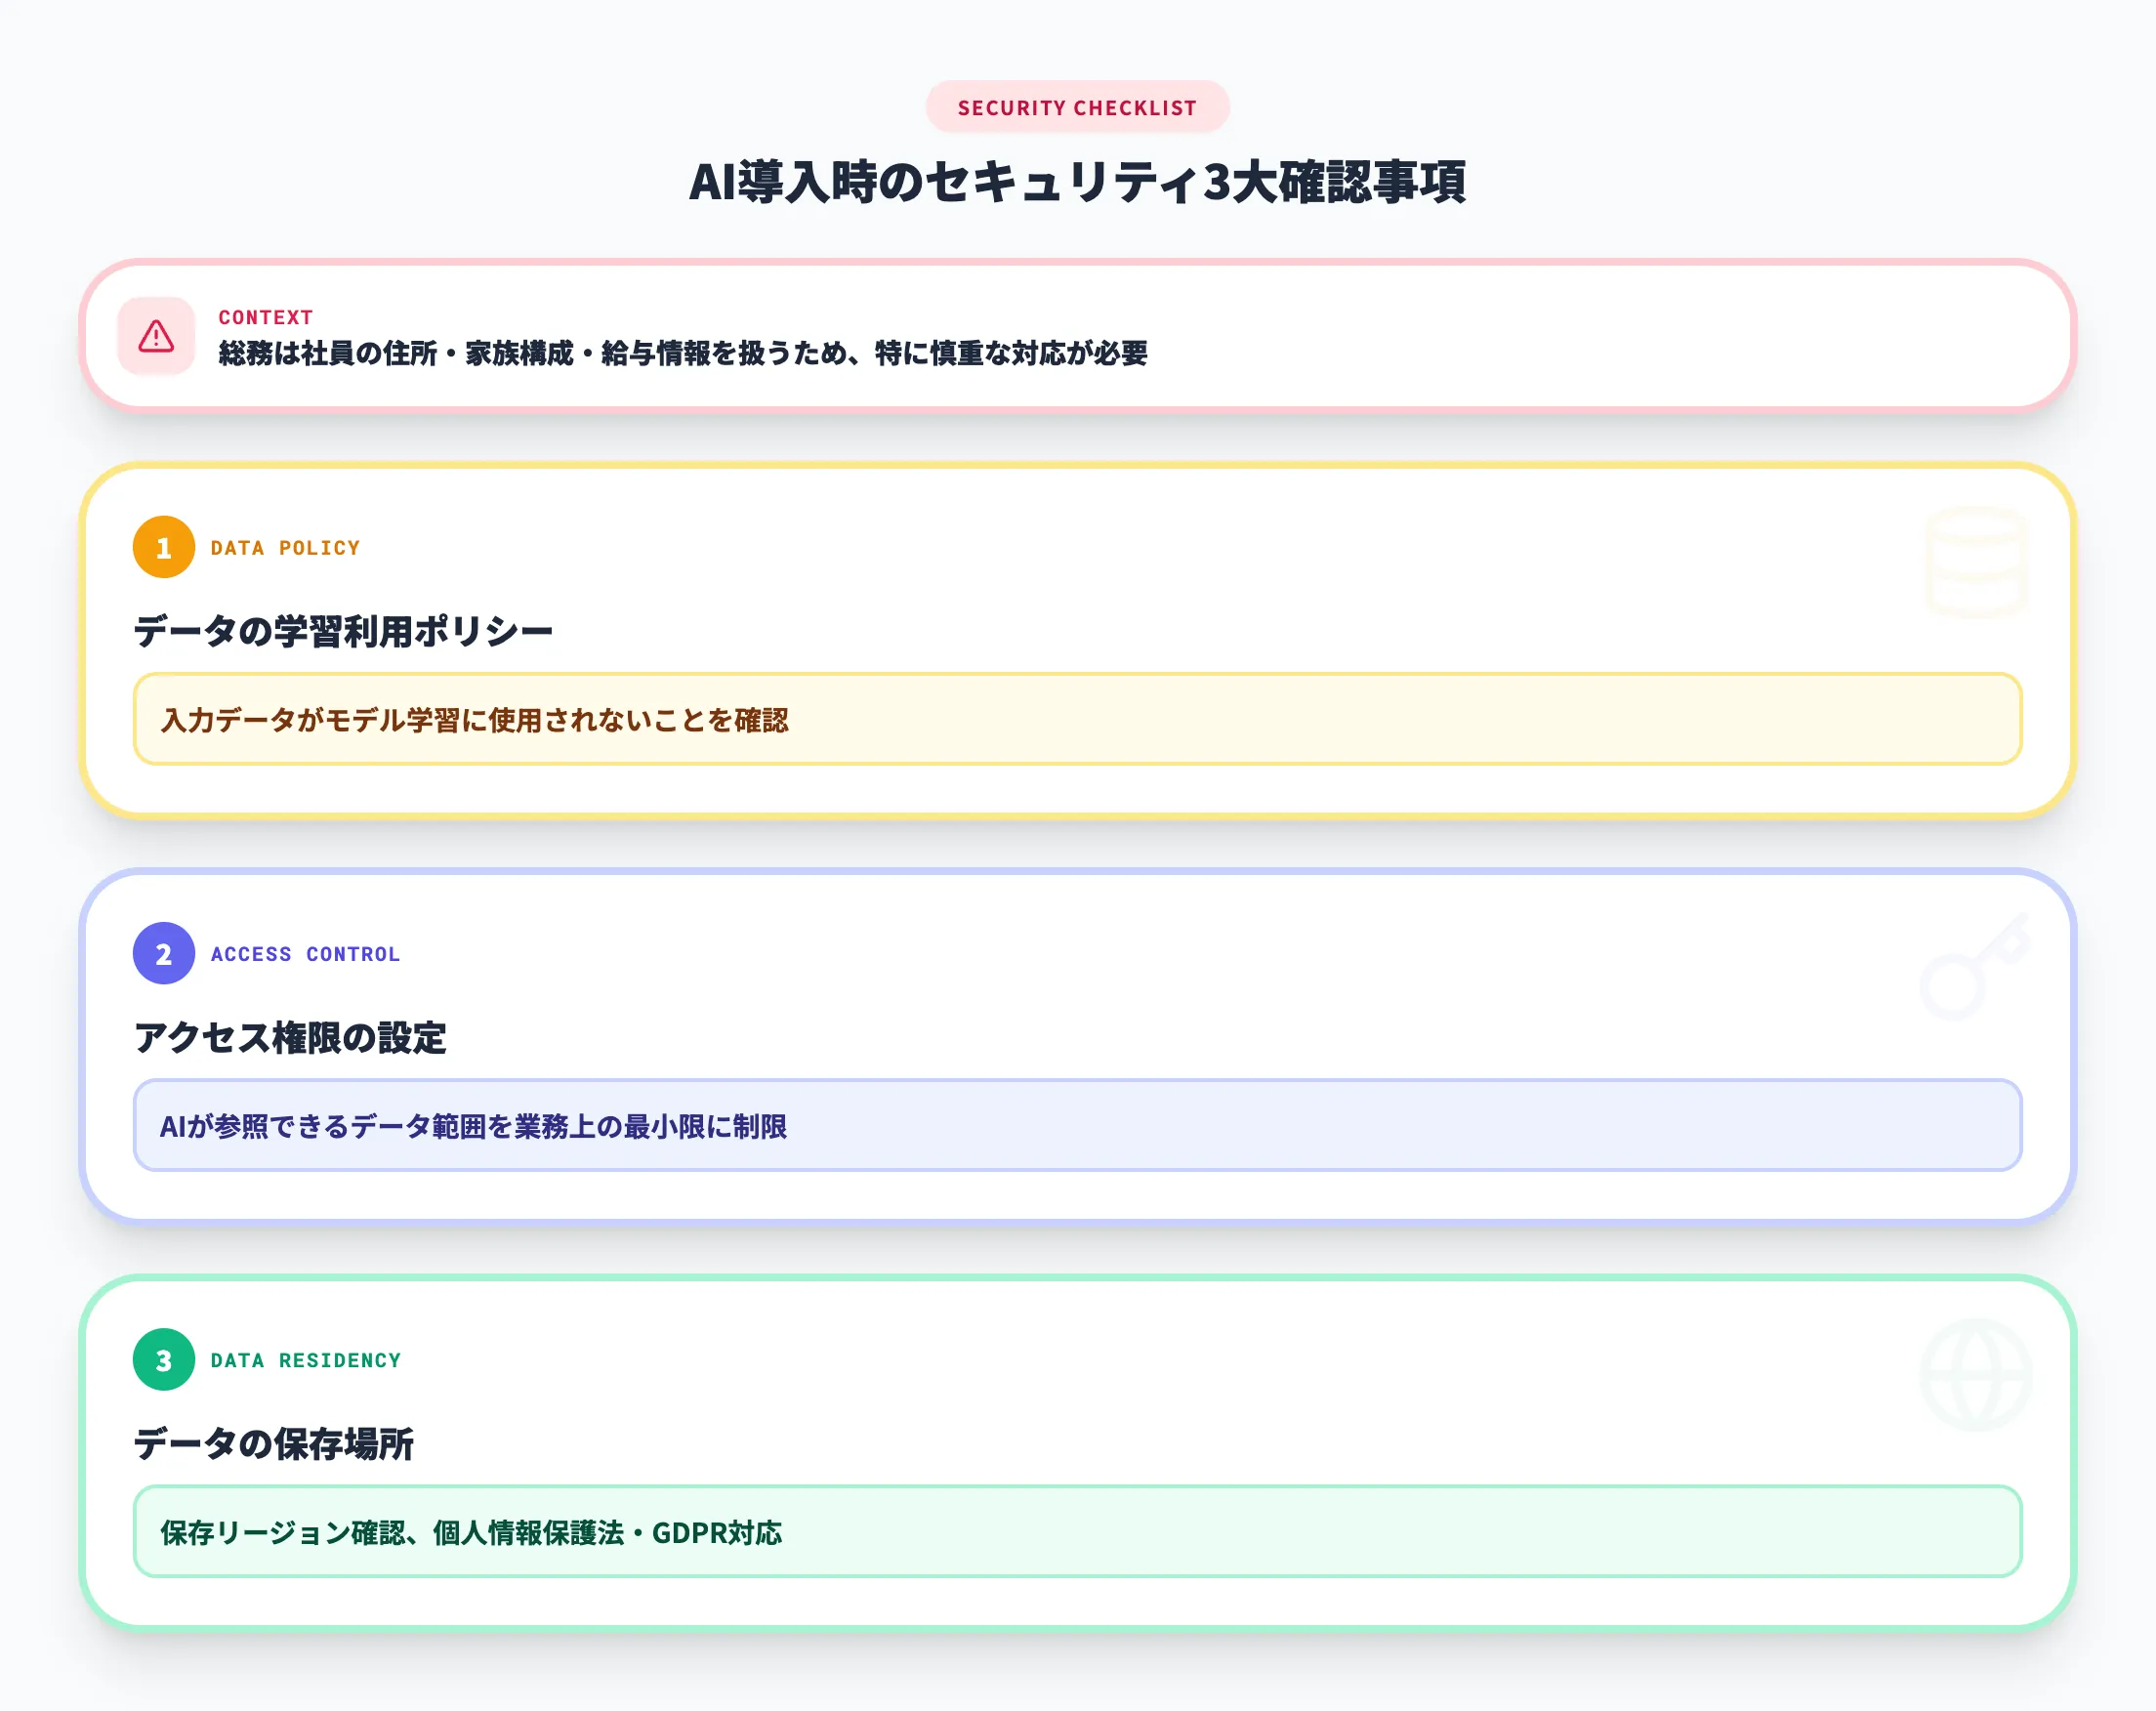Click the purple numbered badge 2
This screenshot has width=2156, height=1711.
tap(163, 953)
